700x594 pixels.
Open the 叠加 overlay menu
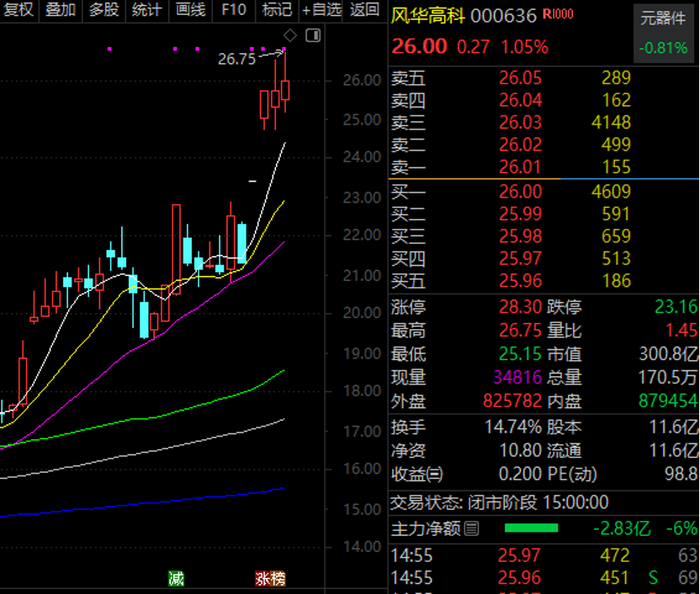click(61, 10)
